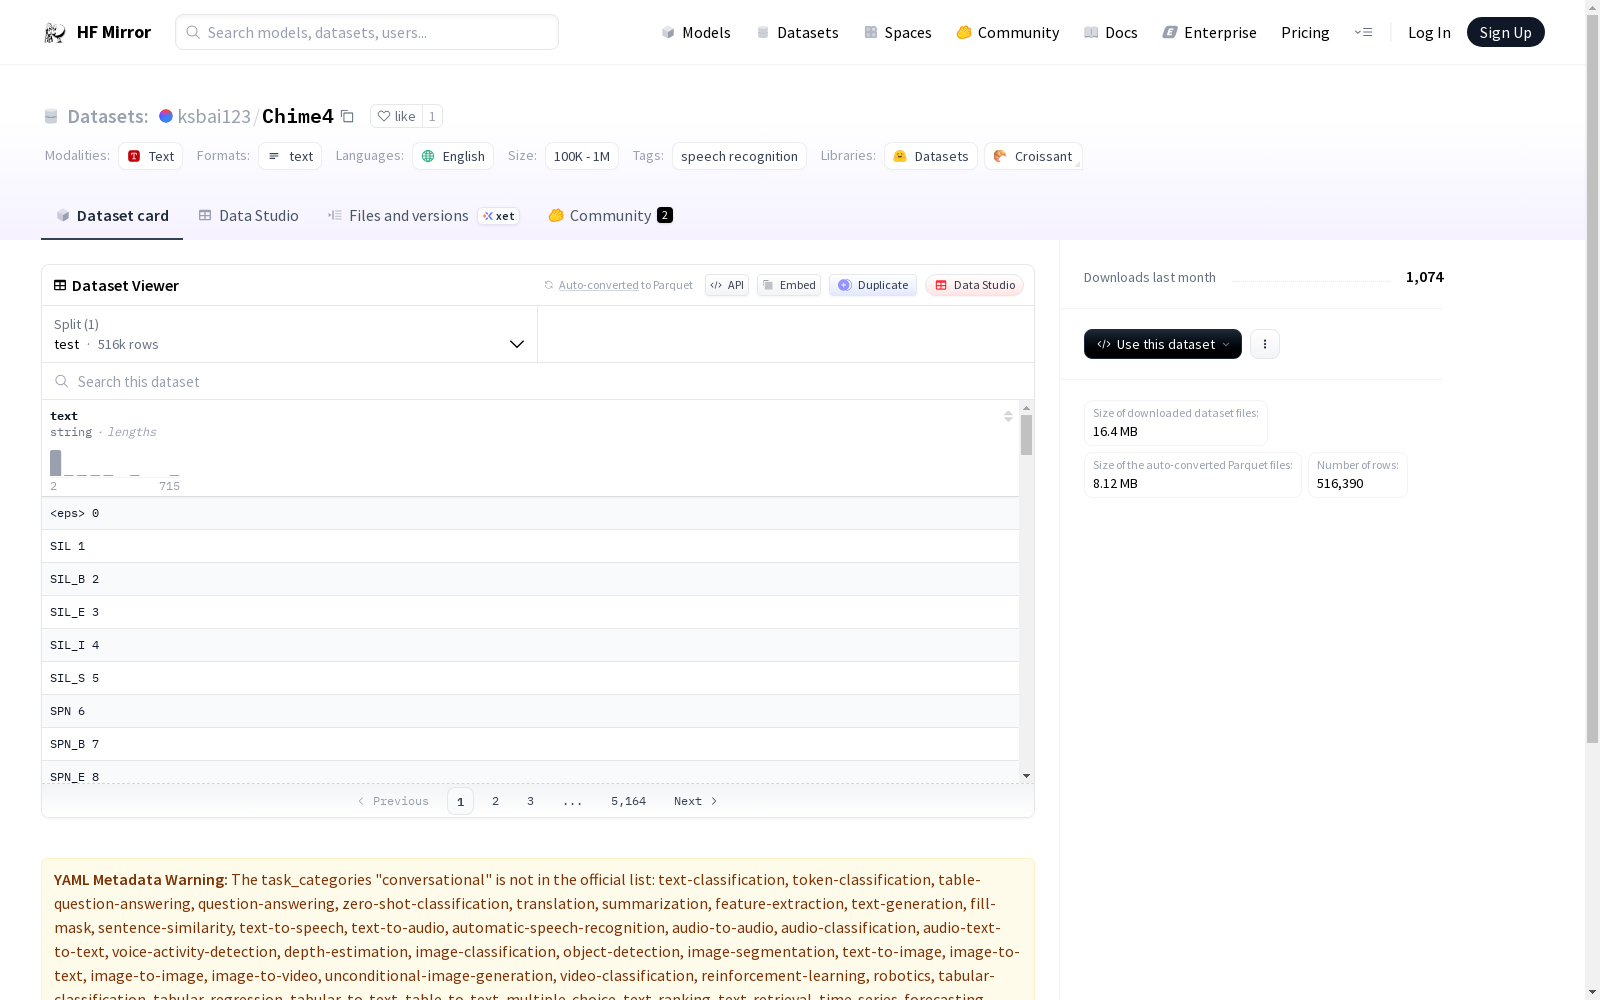Open the dataset Community tab
1600x1000 pixels.
click(x=610, y=216)
